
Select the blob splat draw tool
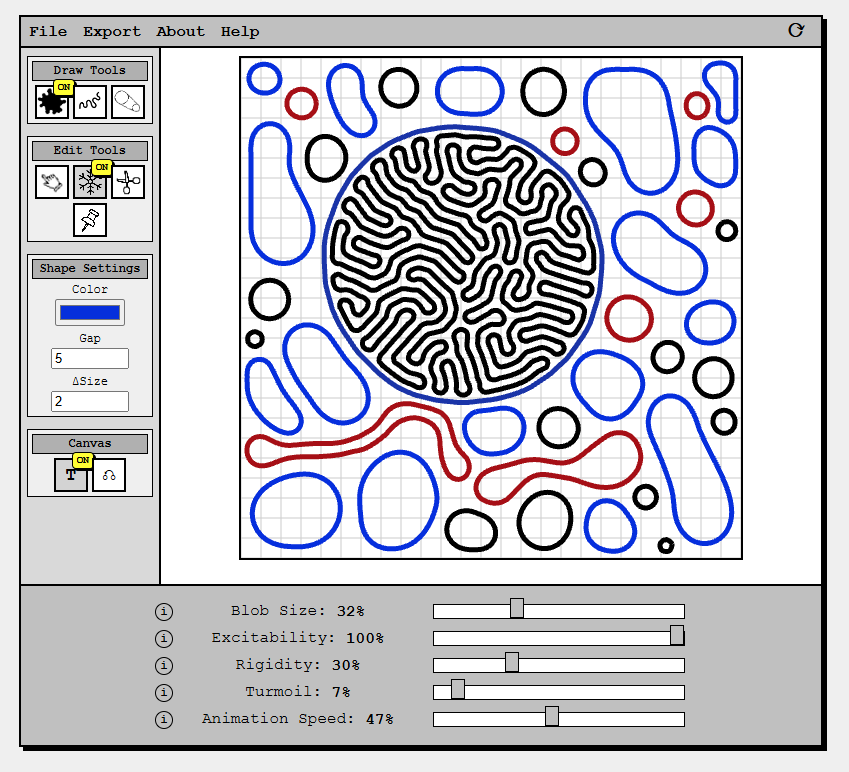point(52,101)
